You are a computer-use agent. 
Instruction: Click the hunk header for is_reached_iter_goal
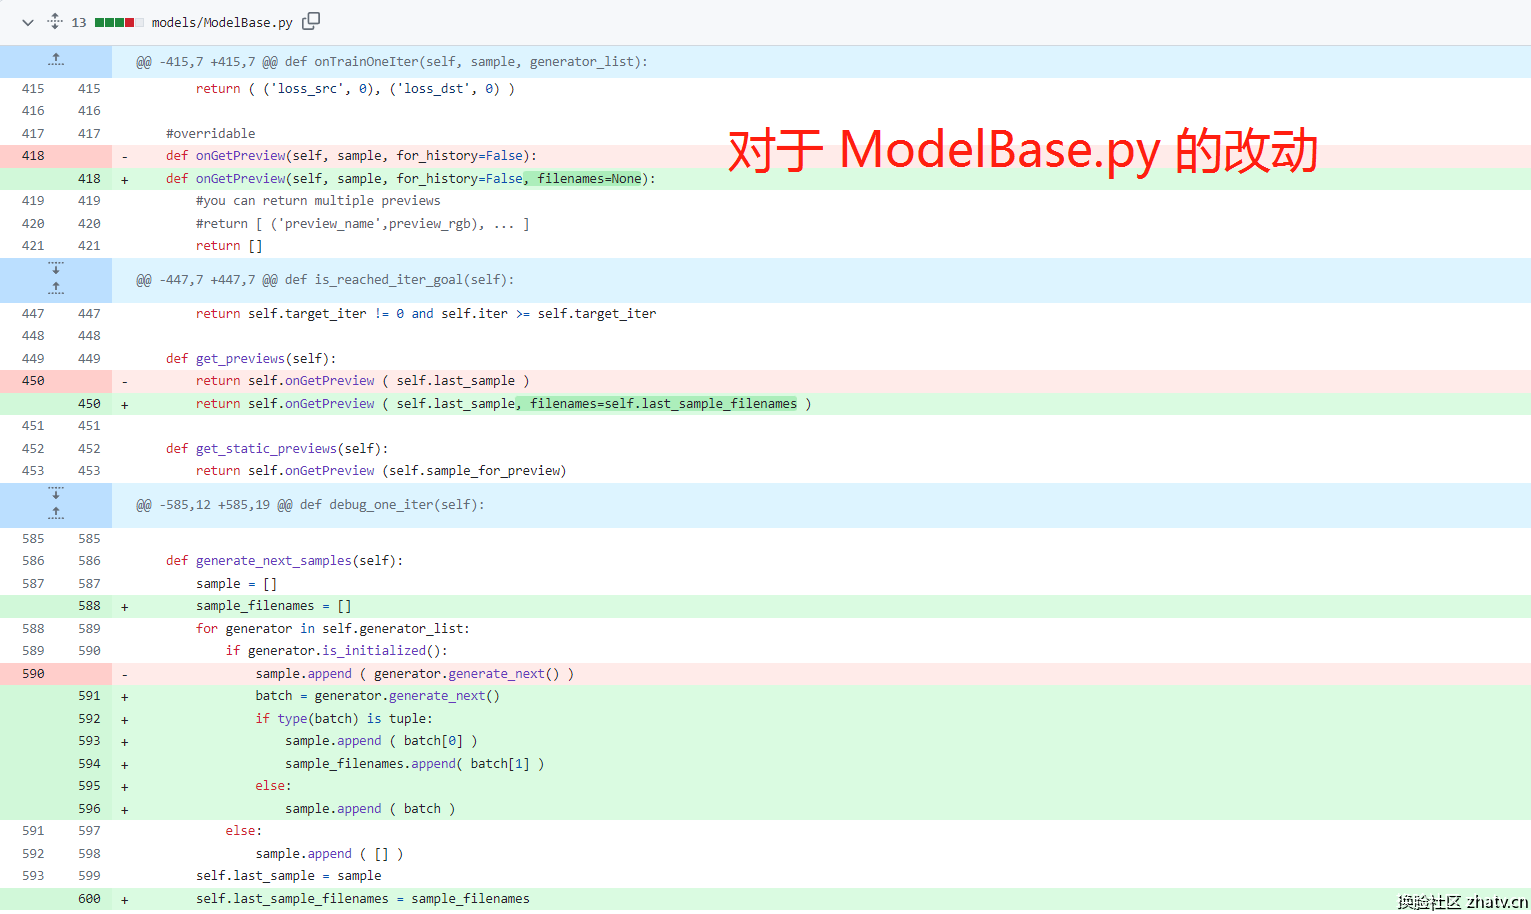coord(325,280)
